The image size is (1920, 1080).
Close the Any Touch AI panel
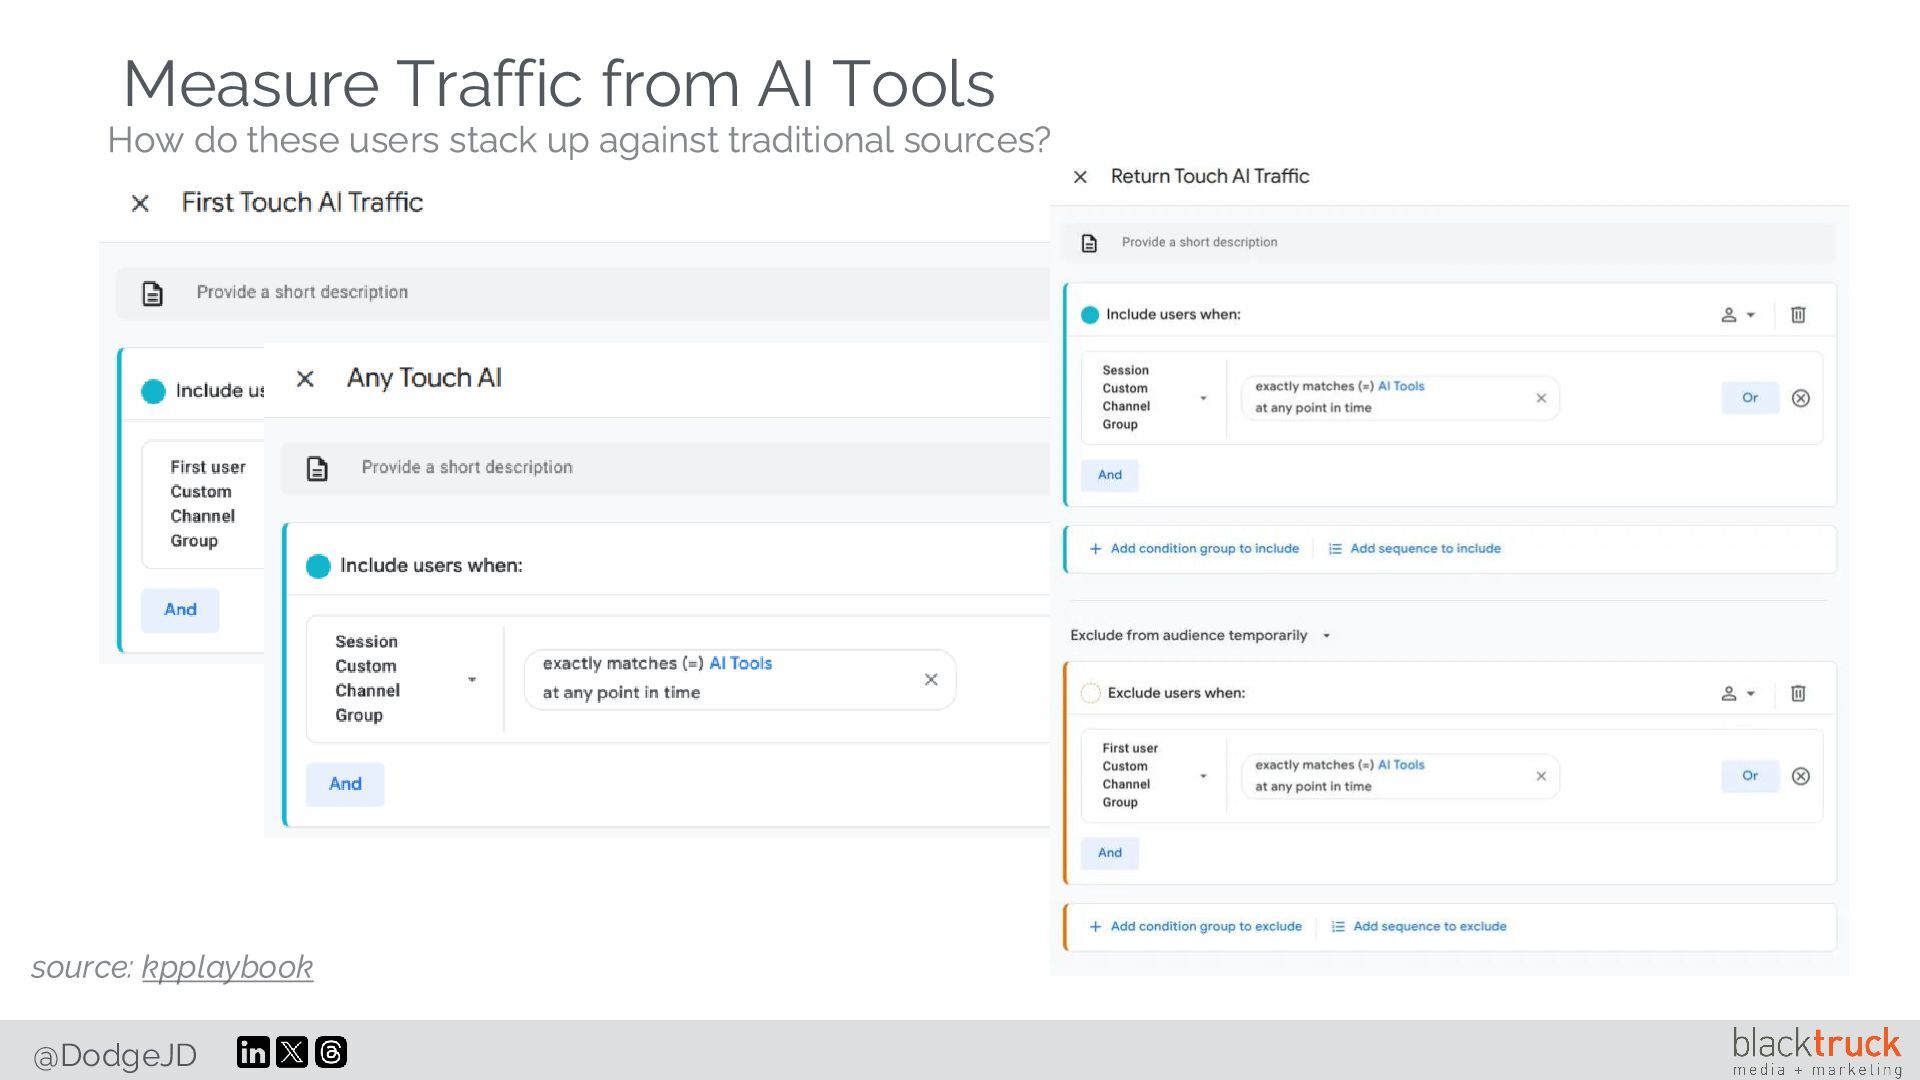[306, 379]
